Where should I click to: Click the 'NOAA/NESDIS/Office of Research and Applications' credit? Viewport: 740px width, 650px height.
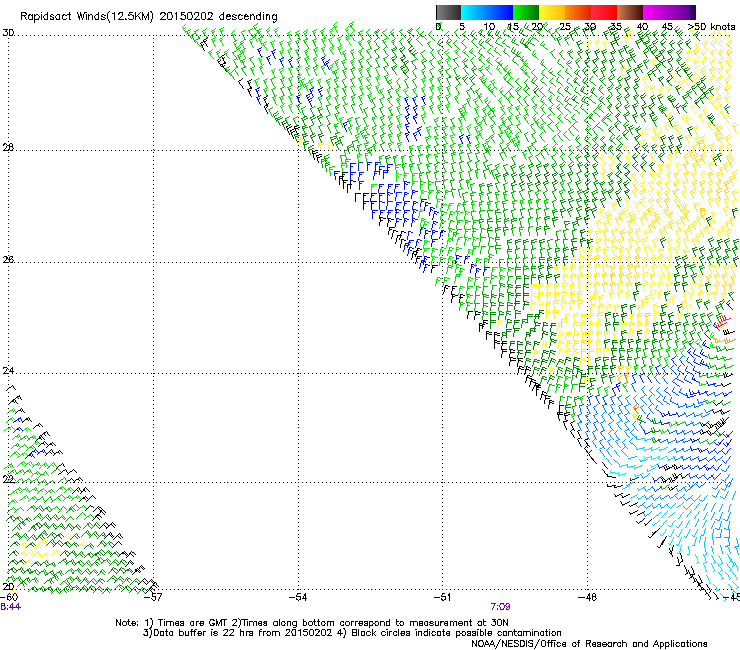click(589, 644)
